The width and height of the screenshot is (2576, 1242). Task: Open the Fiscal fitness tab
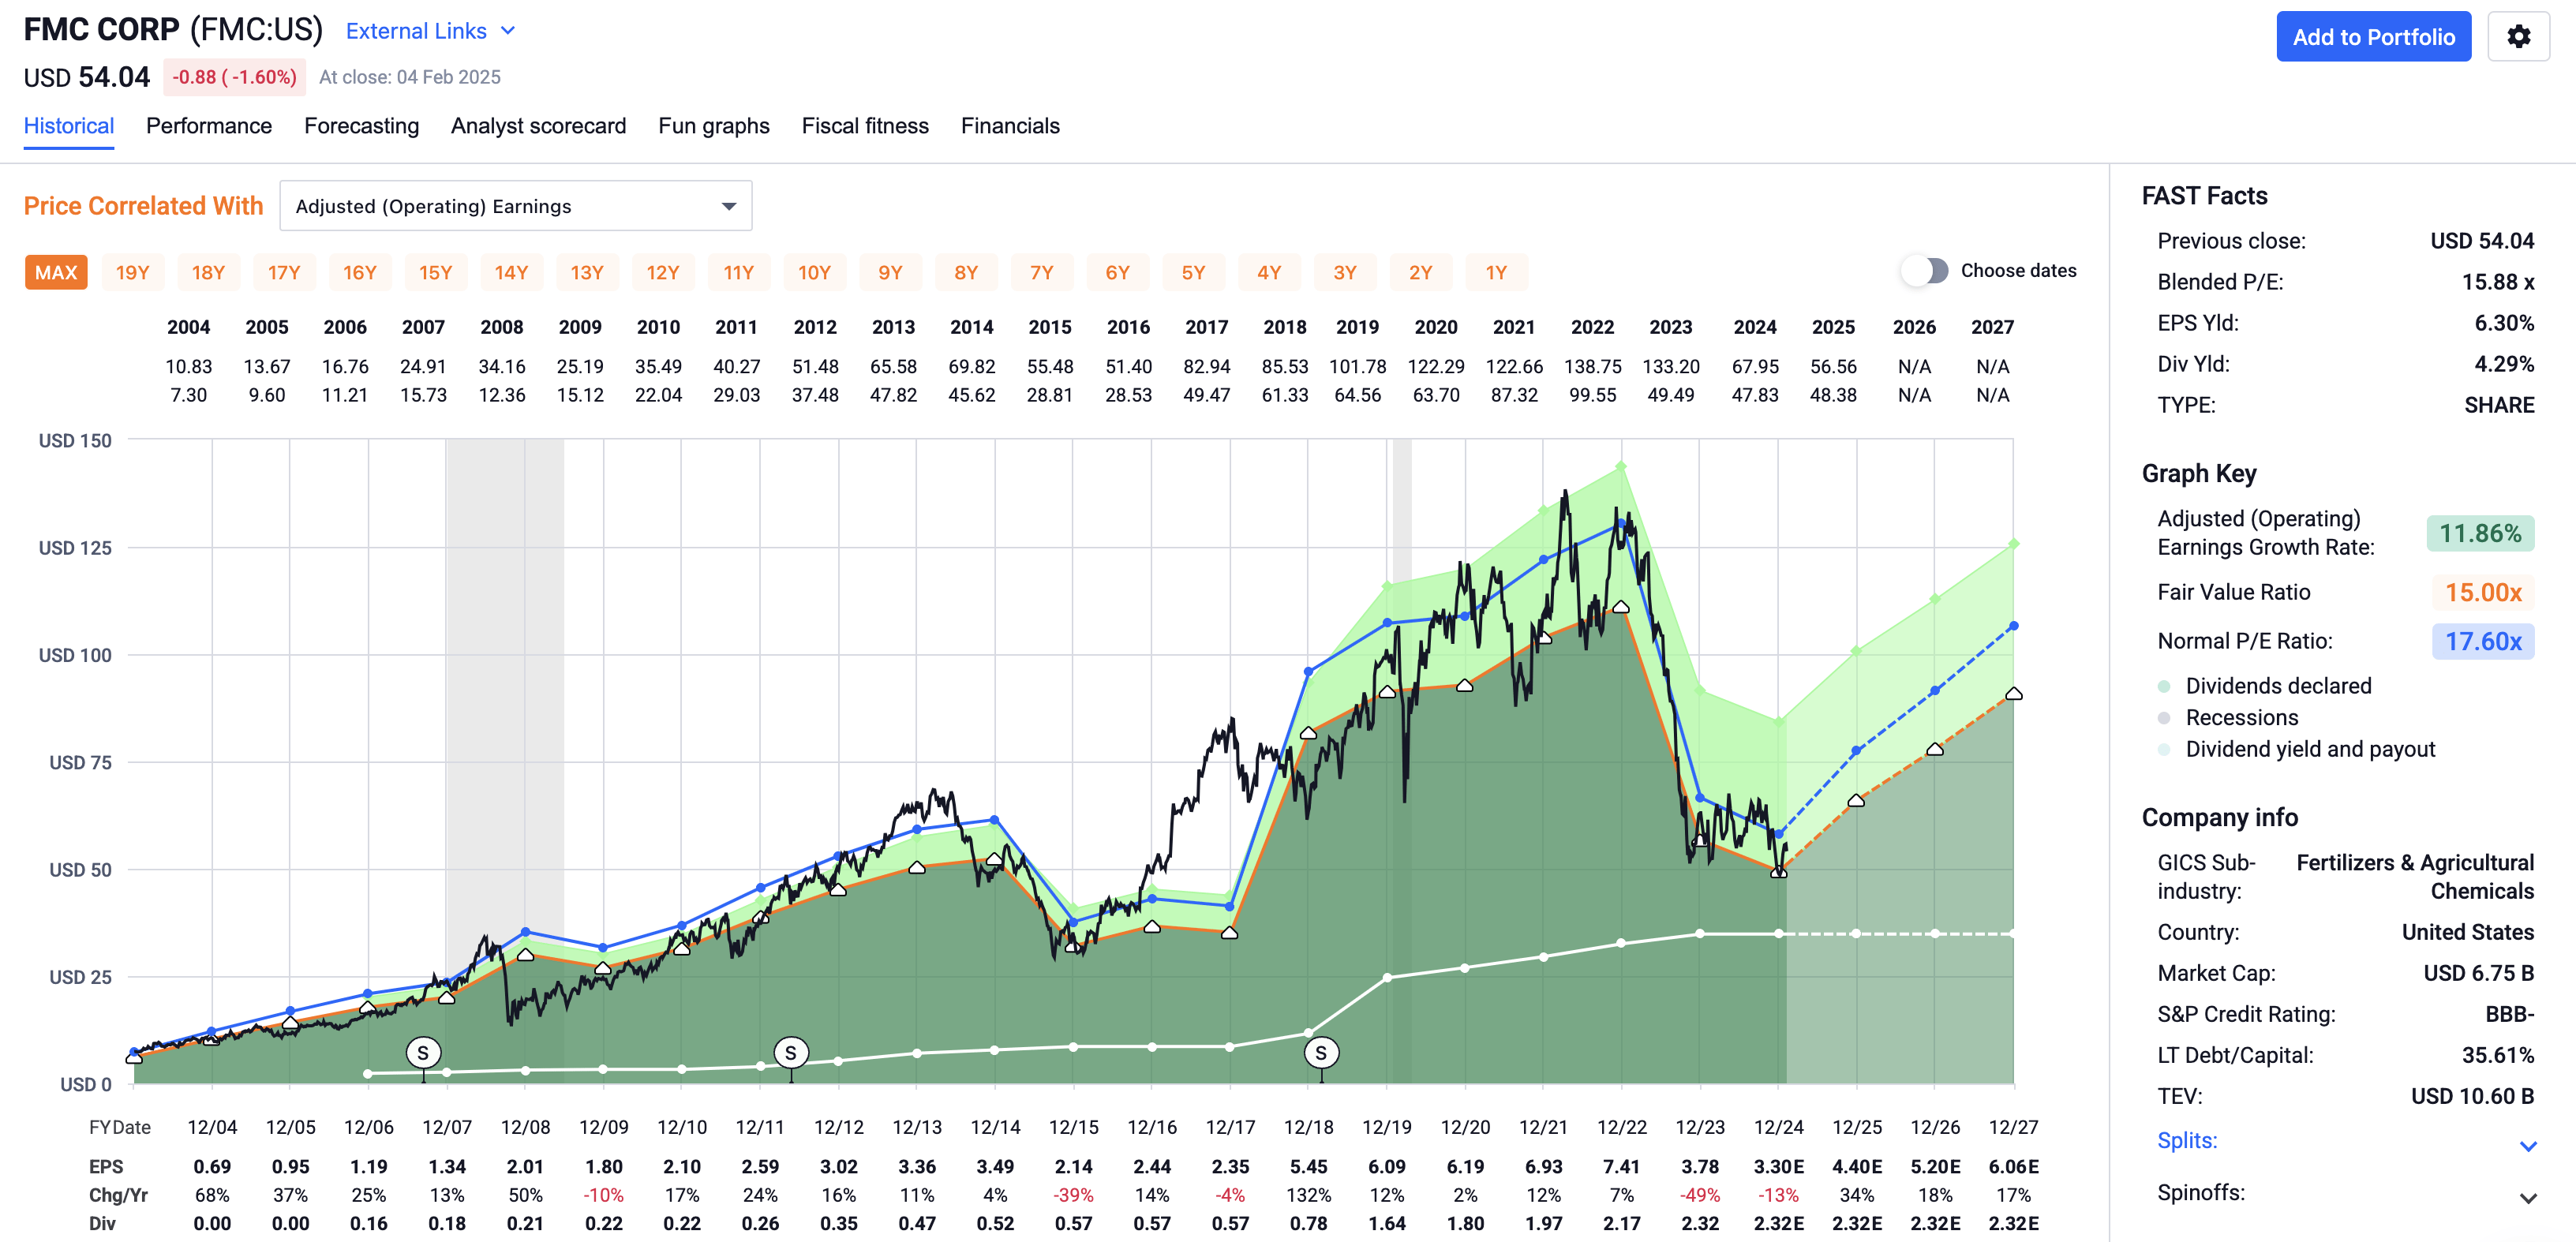tap(864, 126)
